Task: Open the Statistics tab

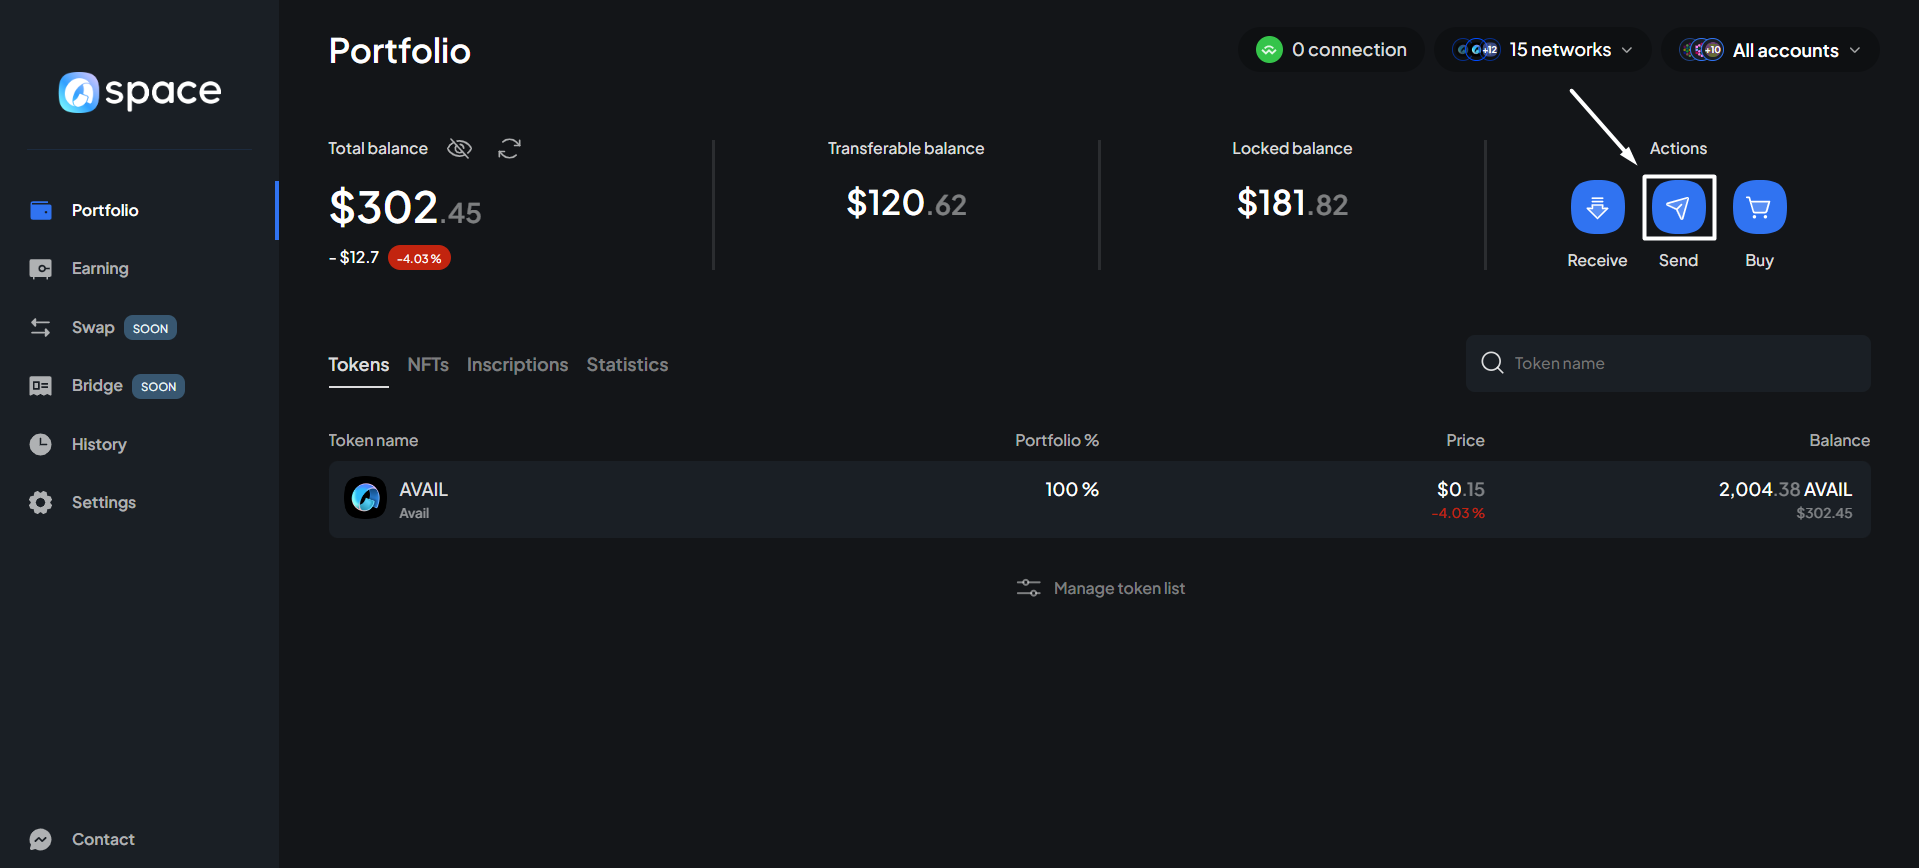Action: (x=627, y=365)
